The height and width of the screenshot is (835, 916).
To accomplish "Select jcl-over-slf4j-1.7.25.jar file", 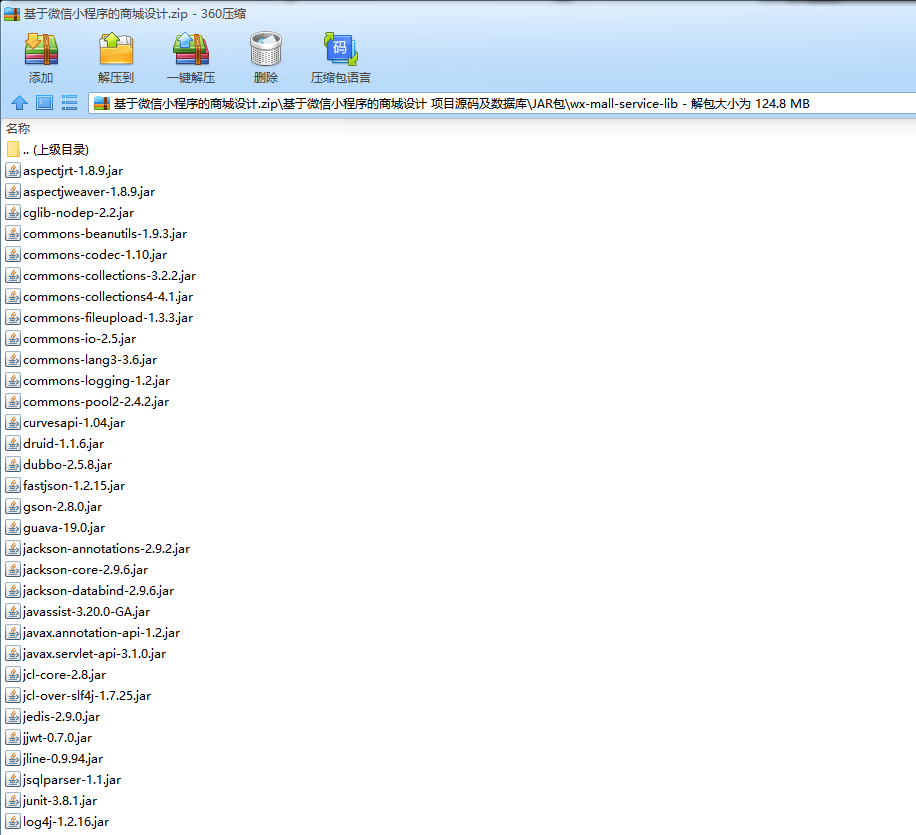I will [79, 696].
